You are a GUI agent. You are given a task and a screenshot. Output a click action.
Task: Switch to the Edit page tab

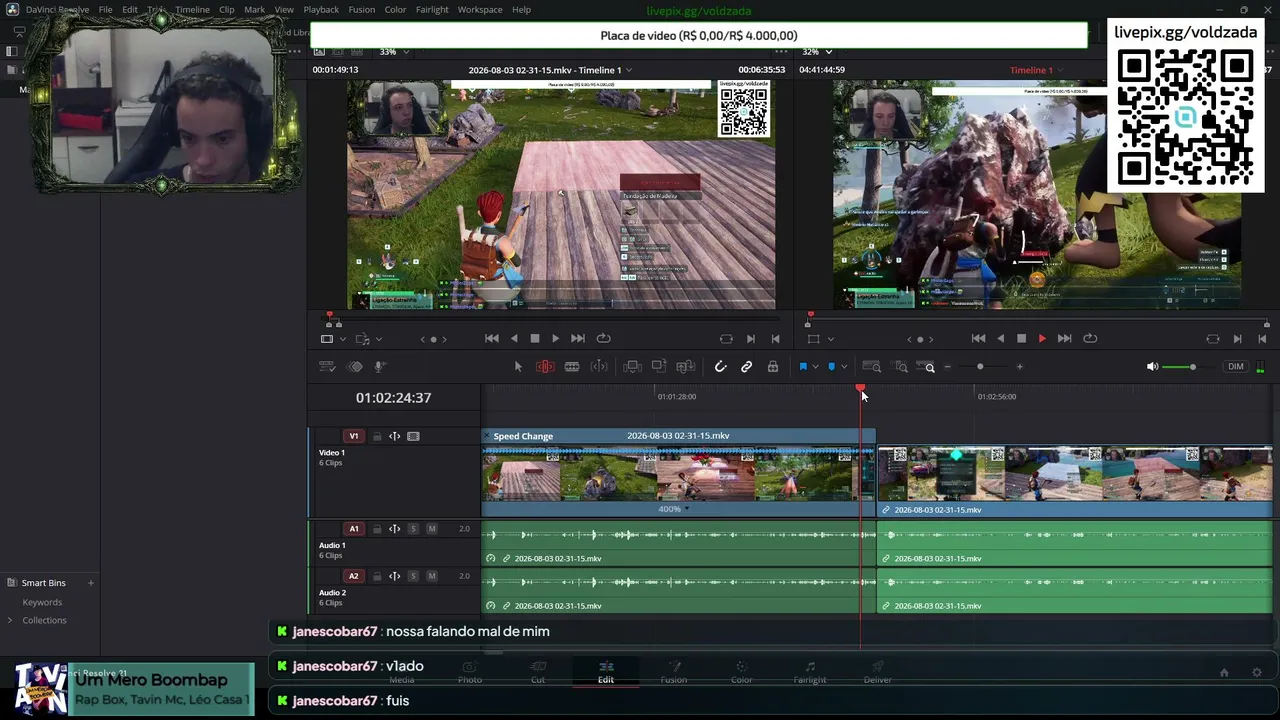tap(606, 672)
